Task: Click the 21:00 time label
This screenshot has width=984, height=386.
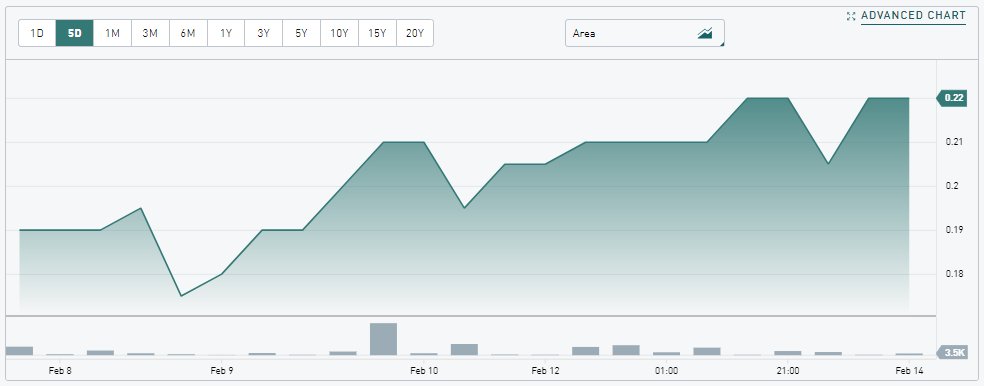Action: point(788,371)
